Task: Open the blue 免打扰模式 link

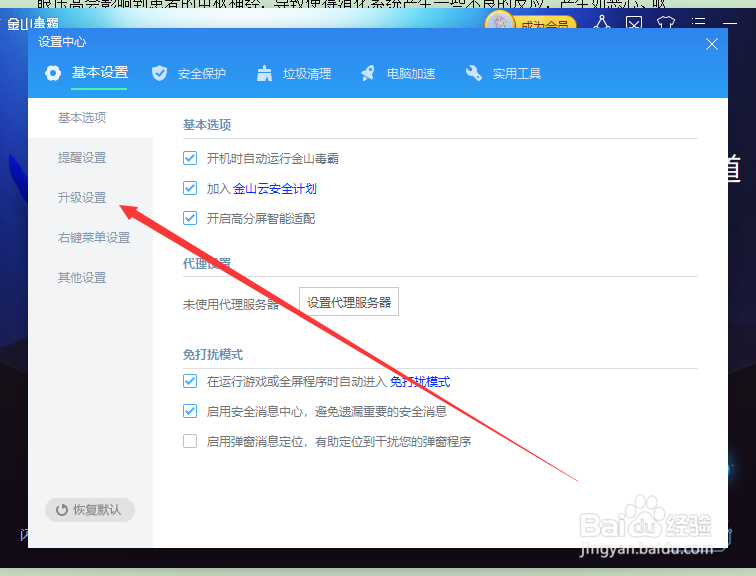Action: pos(420,382)
